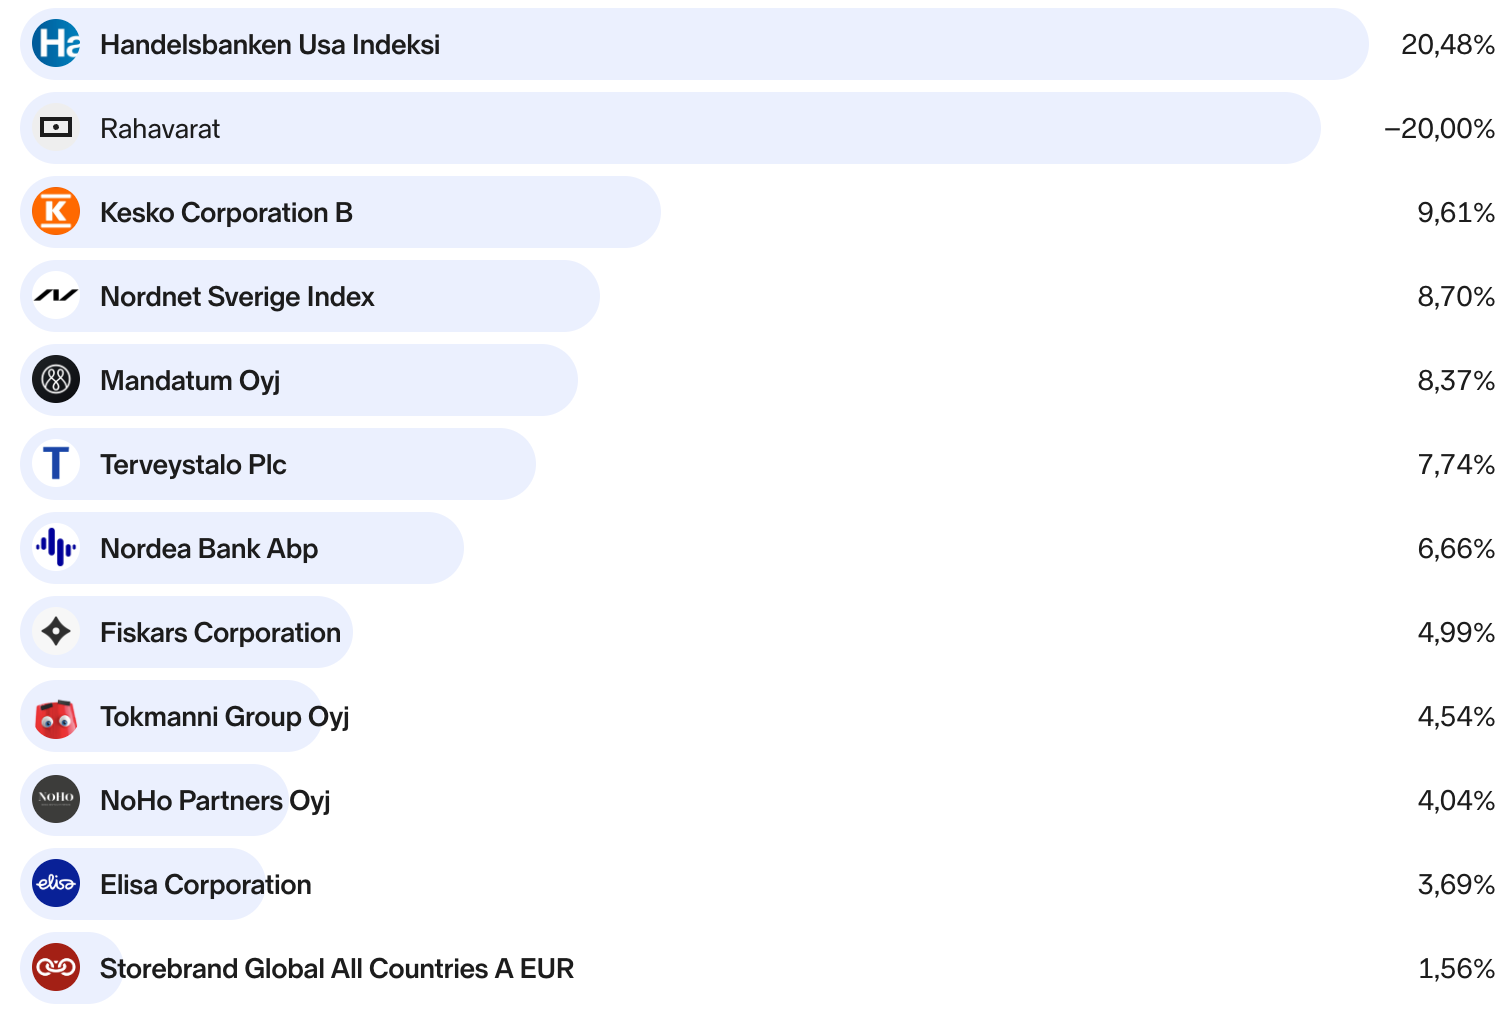Click the red Tokmanni mascot icon
This screenshot has height=1016, width=1498.
pyautogui.click(x=56, y=718)
